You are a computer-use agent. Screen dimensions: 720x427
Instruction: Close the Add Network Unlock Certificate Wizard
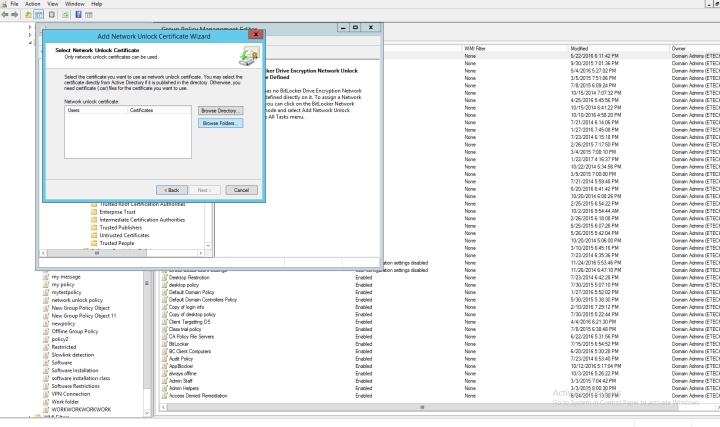[256, 34]
